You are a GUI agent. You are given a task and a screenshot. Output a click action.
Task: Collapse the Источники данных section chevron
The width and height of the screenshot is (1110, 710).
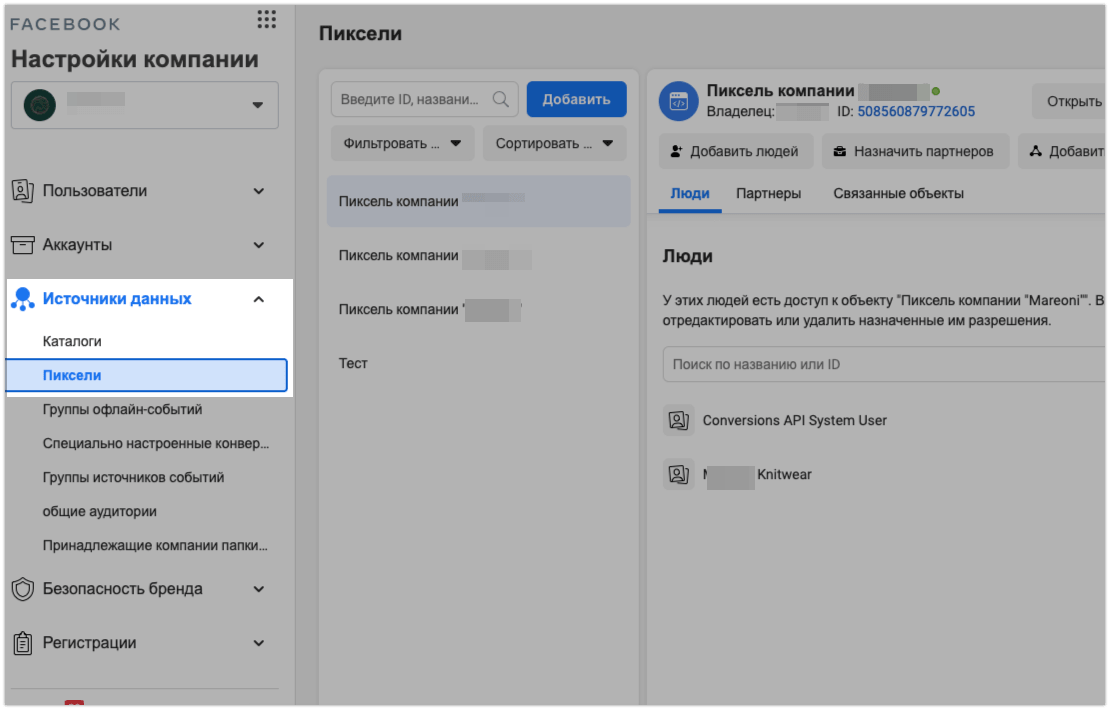259,299
